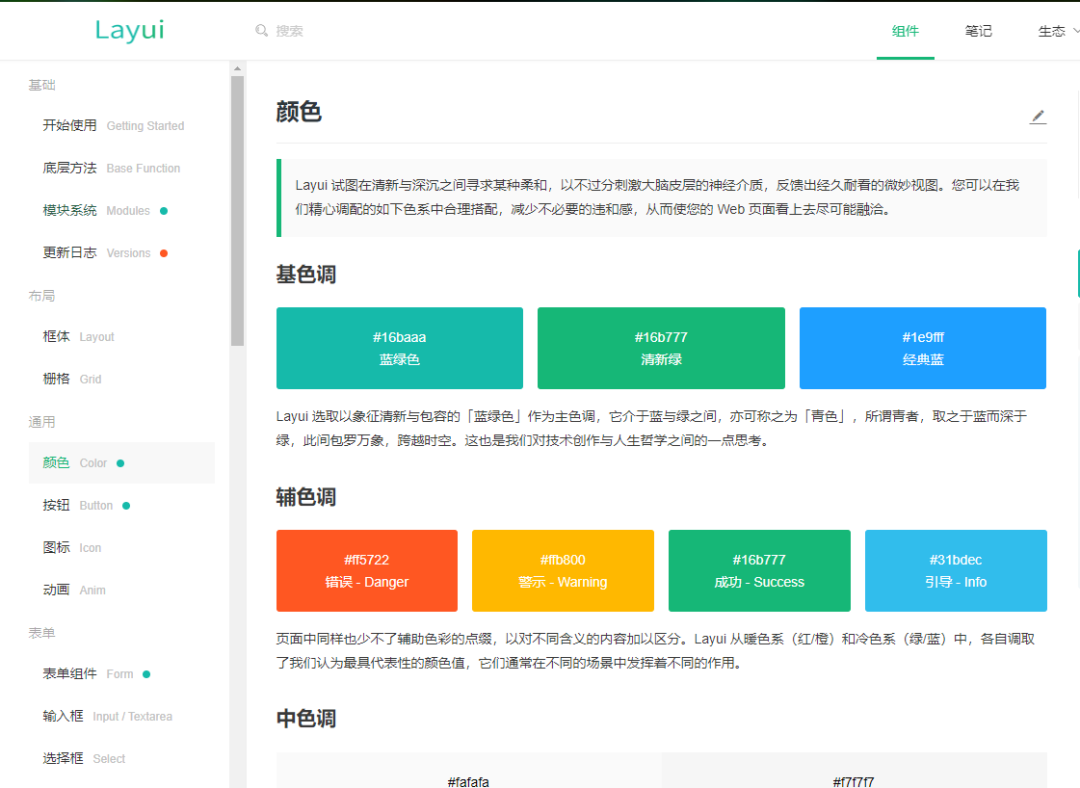Switch to the 组件 tab

905,31
